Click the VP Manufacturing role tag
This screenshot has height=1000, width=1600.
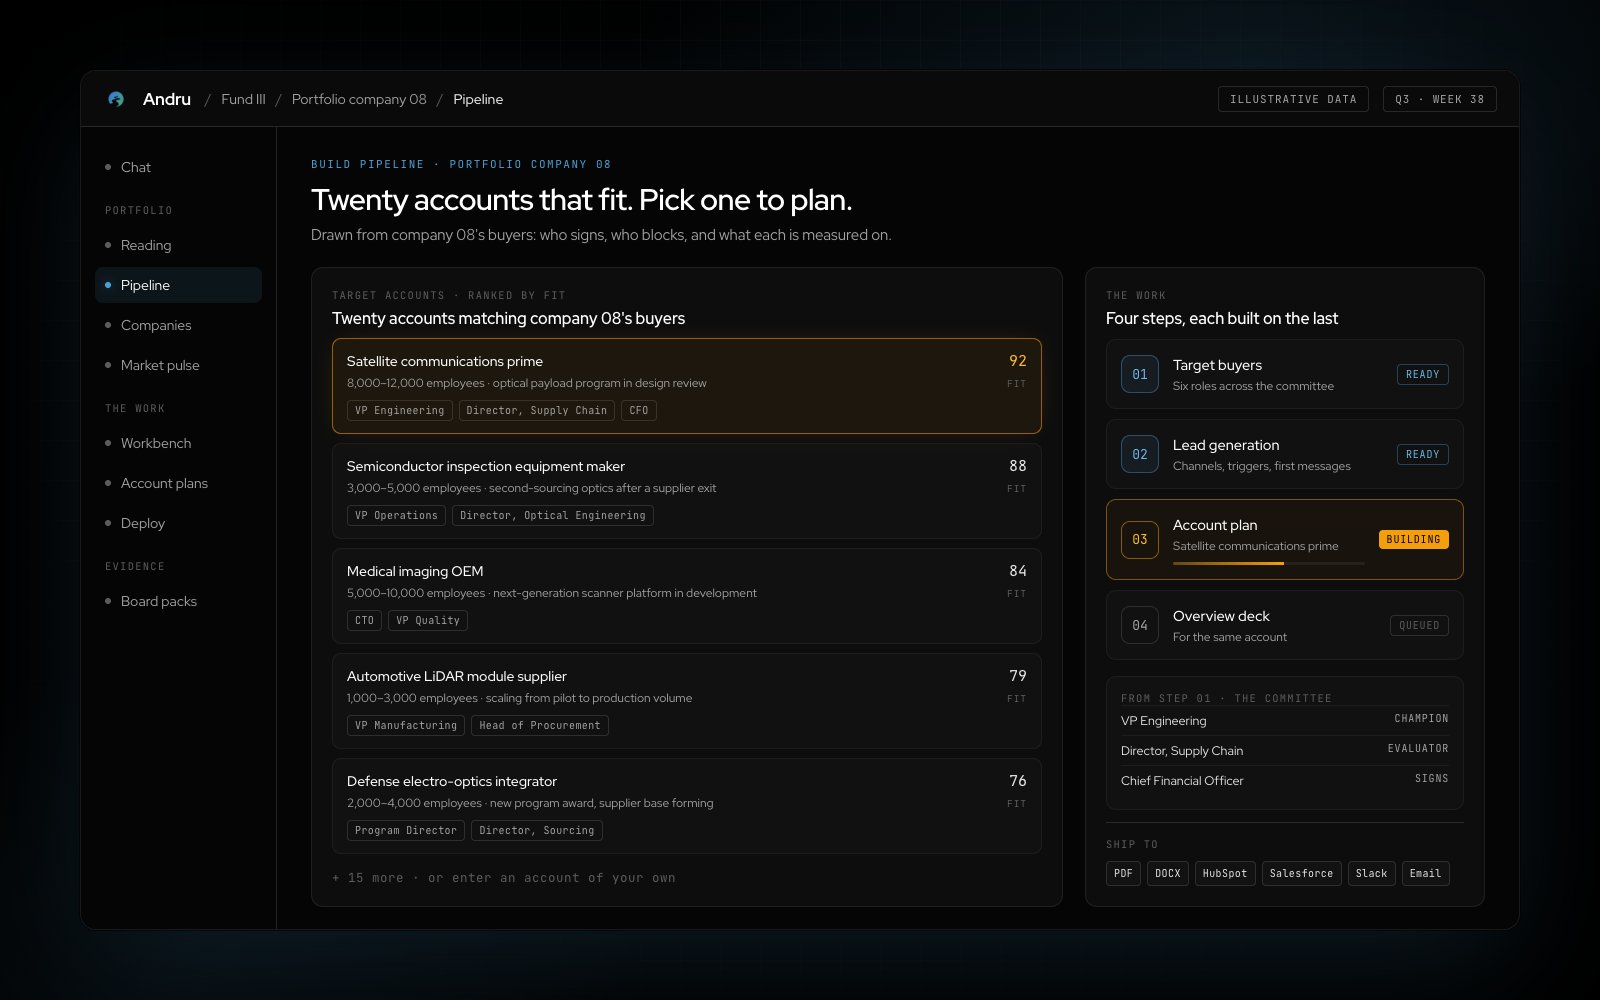[406, 726]
